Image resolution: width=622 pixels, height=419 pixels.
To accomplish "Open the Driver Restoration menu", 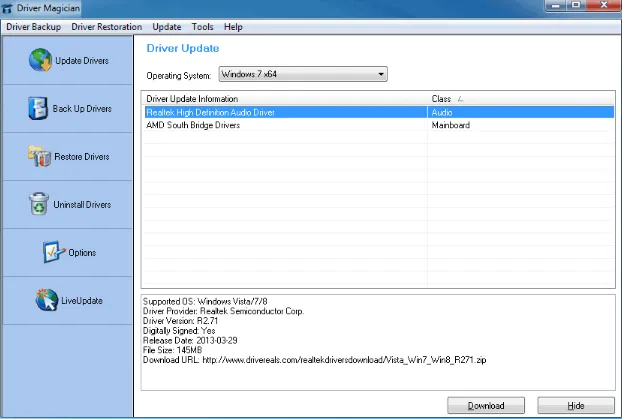I will [x=107, y=27].
